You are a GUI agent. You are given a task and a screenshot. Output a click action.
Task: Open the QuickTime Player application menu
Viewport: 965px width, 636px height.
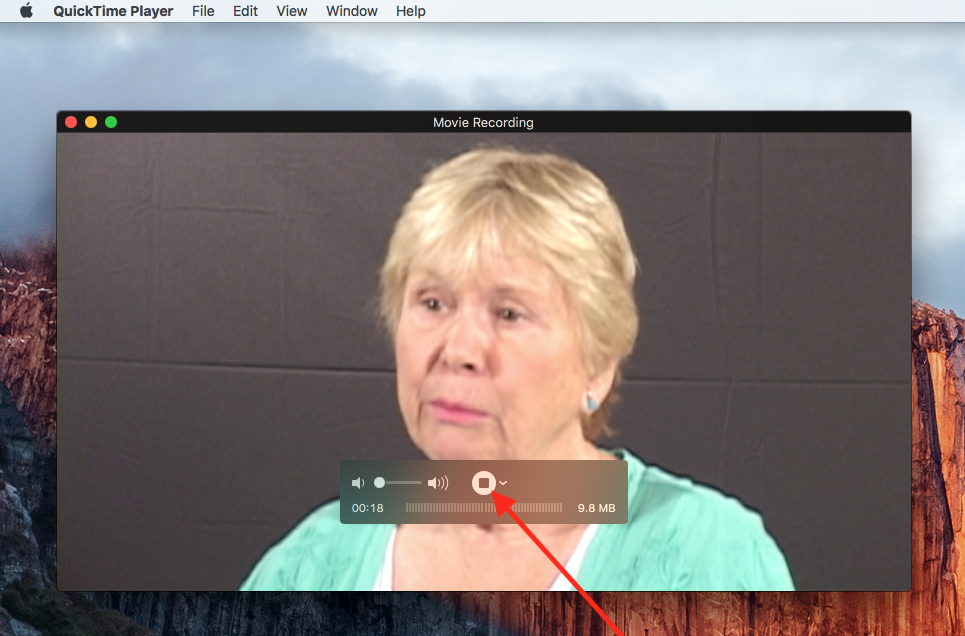(x=113, y=11)
